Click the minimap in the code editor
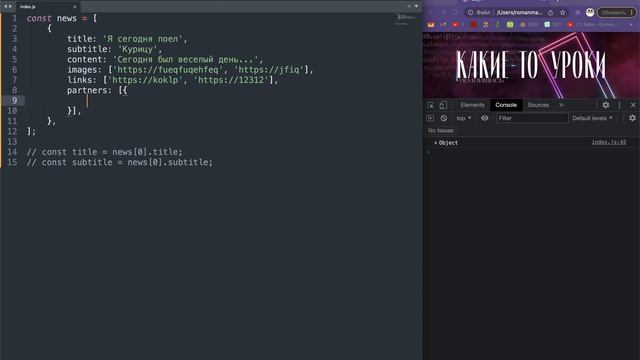Viewport: 640px width, 360px height. [406, 18]
